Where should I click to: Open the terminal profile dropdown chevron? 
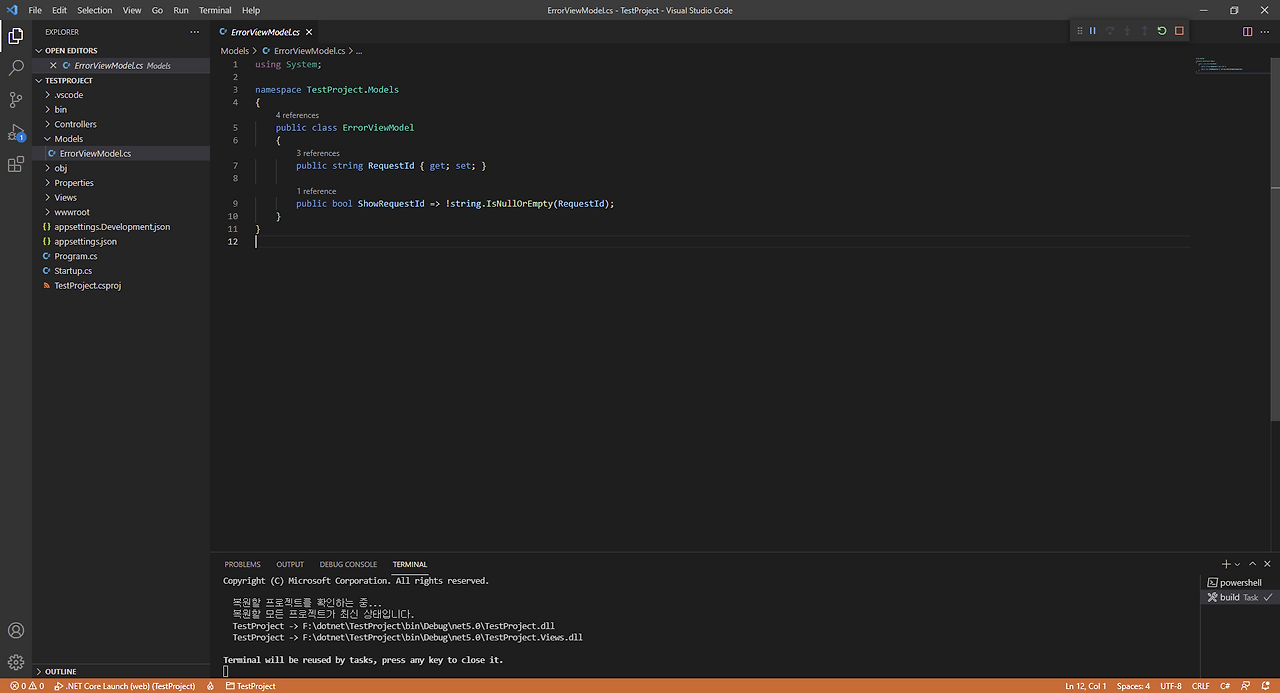coord(1238,563)
